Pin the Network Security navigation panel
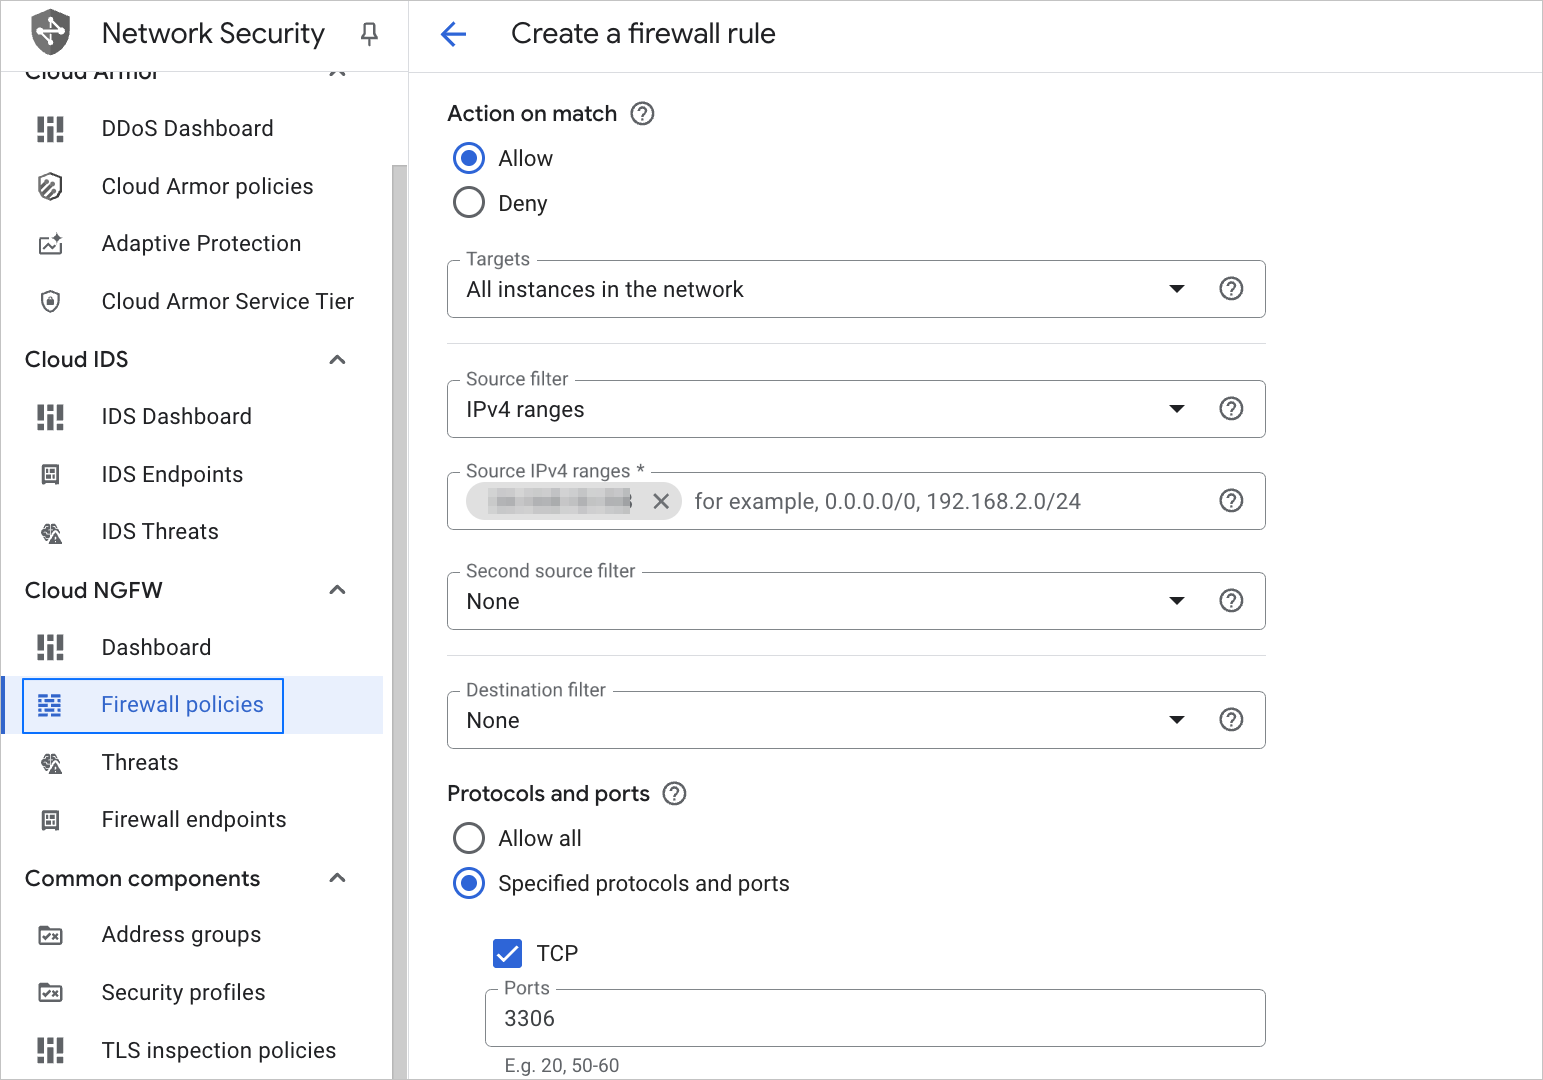 (x=369, y=34)
